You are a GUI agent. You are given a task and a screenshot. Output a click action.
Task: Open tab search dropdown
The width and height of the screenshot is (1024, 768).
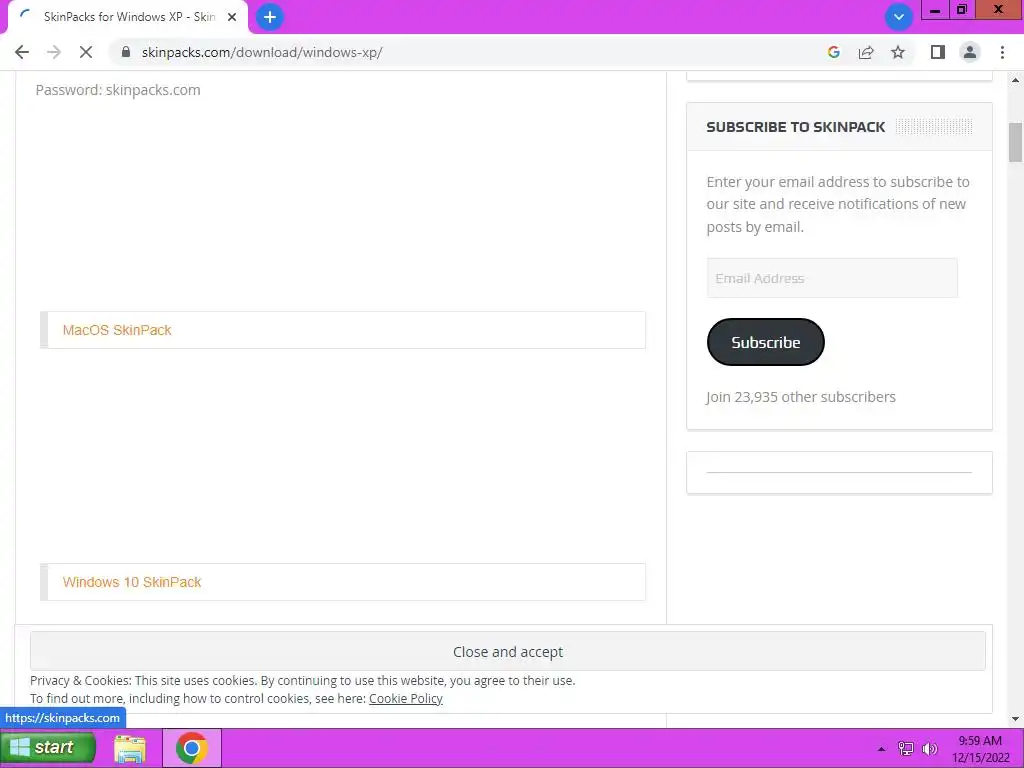[899, 17]
